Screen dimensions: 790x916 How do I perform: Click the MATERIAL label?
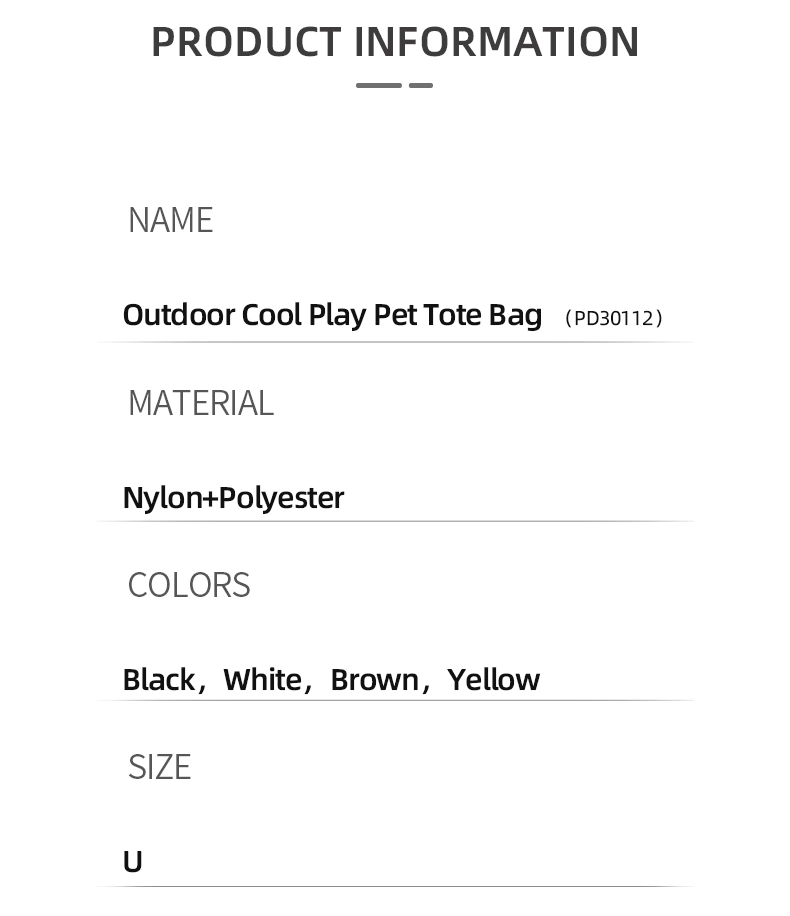tap(201, 403)
